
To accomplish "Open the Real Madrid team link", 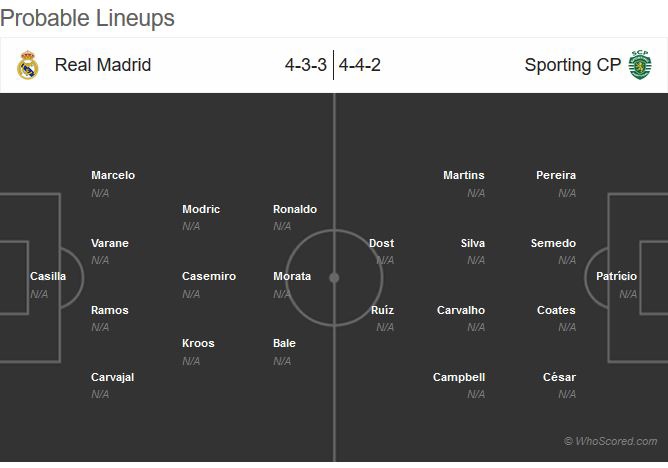I will [x=103, y=65].
